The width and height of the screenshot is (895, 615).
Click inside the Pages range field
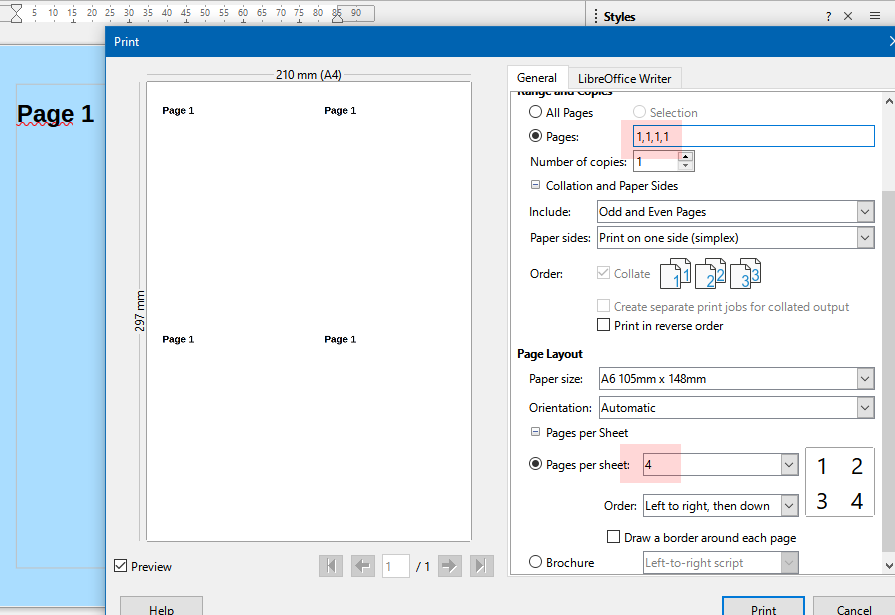[753, 136]
